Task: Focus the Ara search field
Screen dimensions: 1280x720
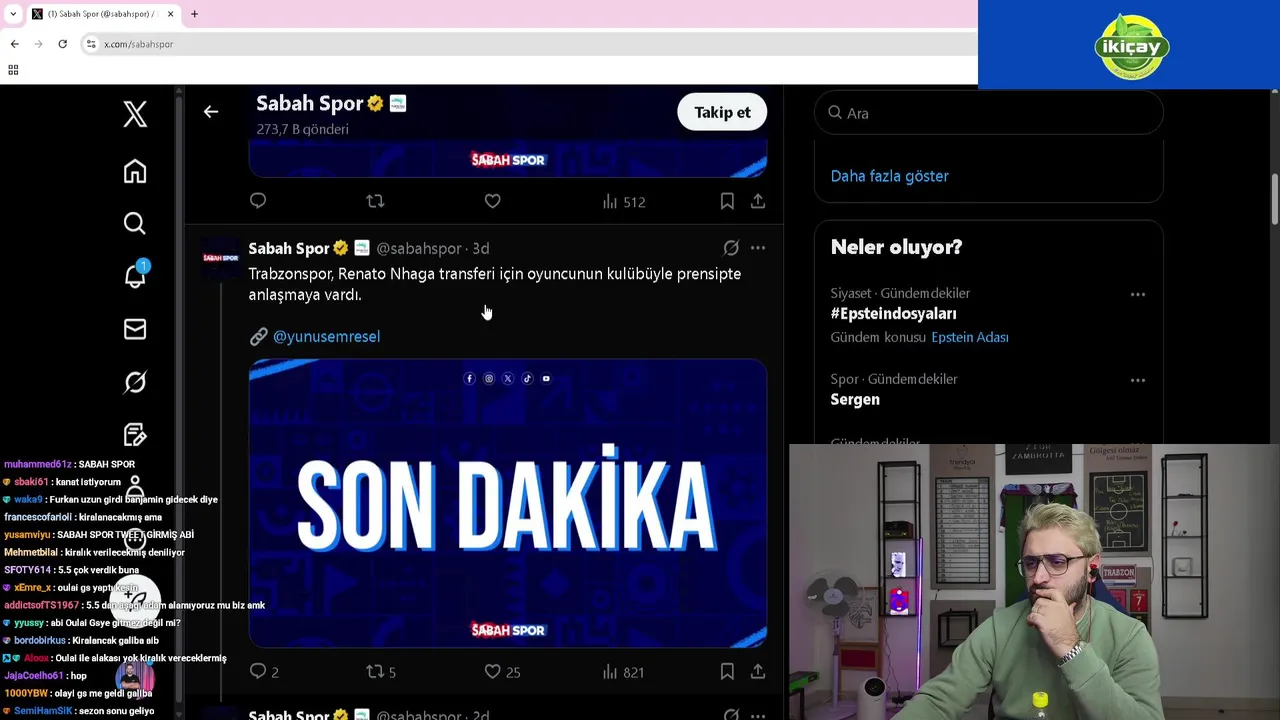Action: tap(988, 113)
